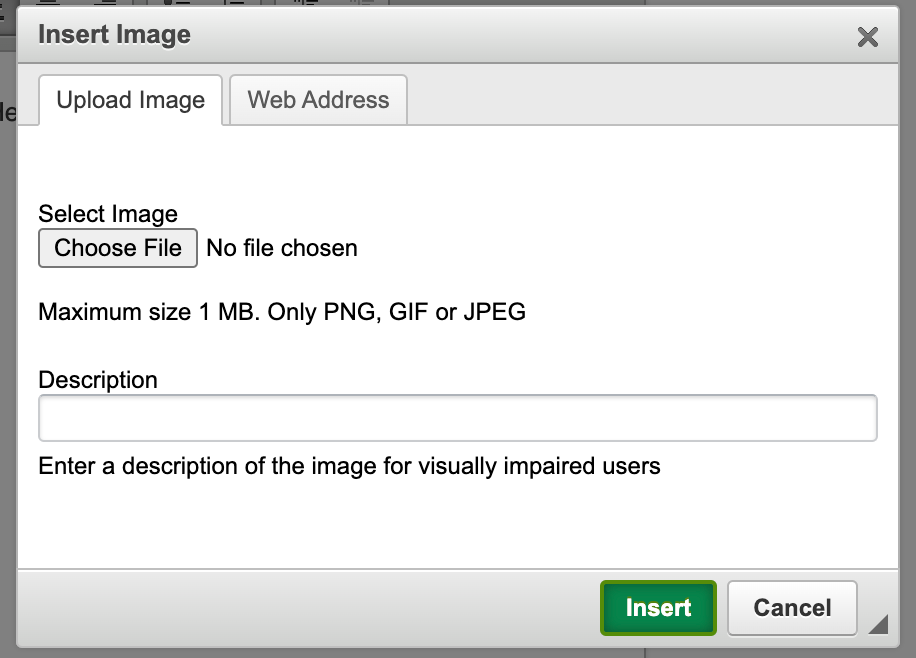Screen dimensions: 916x658
Task: Click the 'No file chosen' label
Action: tap(281, 248)
